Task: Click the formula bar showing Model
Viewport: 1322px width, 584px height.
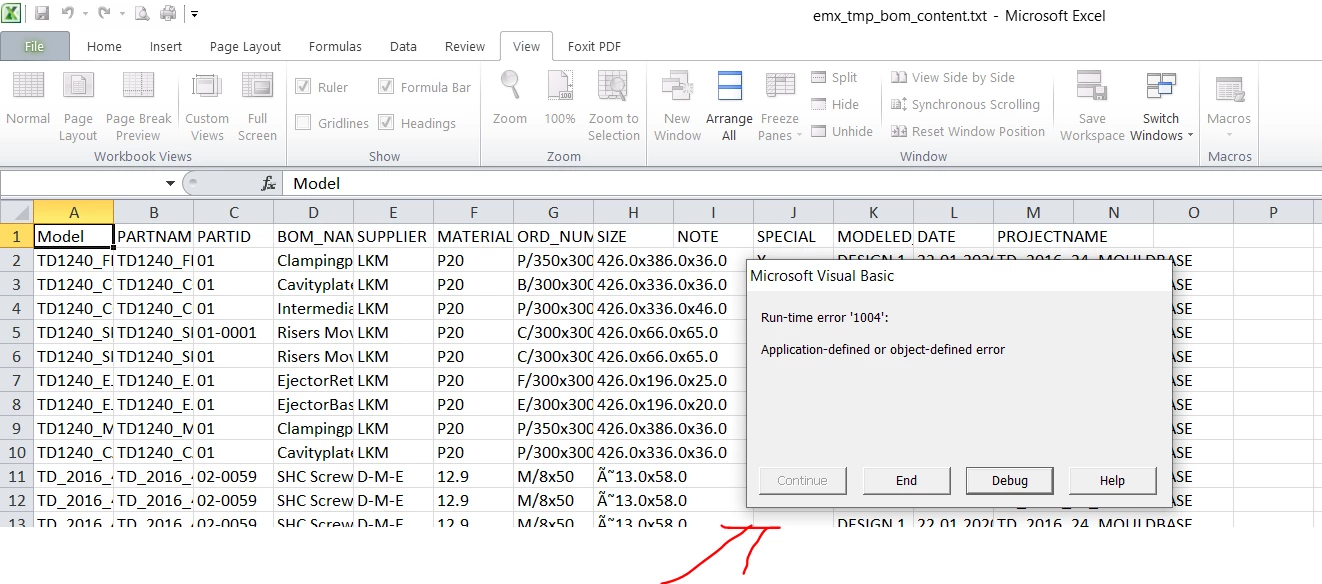Action: pyautogui.click(x=800, y=184)
